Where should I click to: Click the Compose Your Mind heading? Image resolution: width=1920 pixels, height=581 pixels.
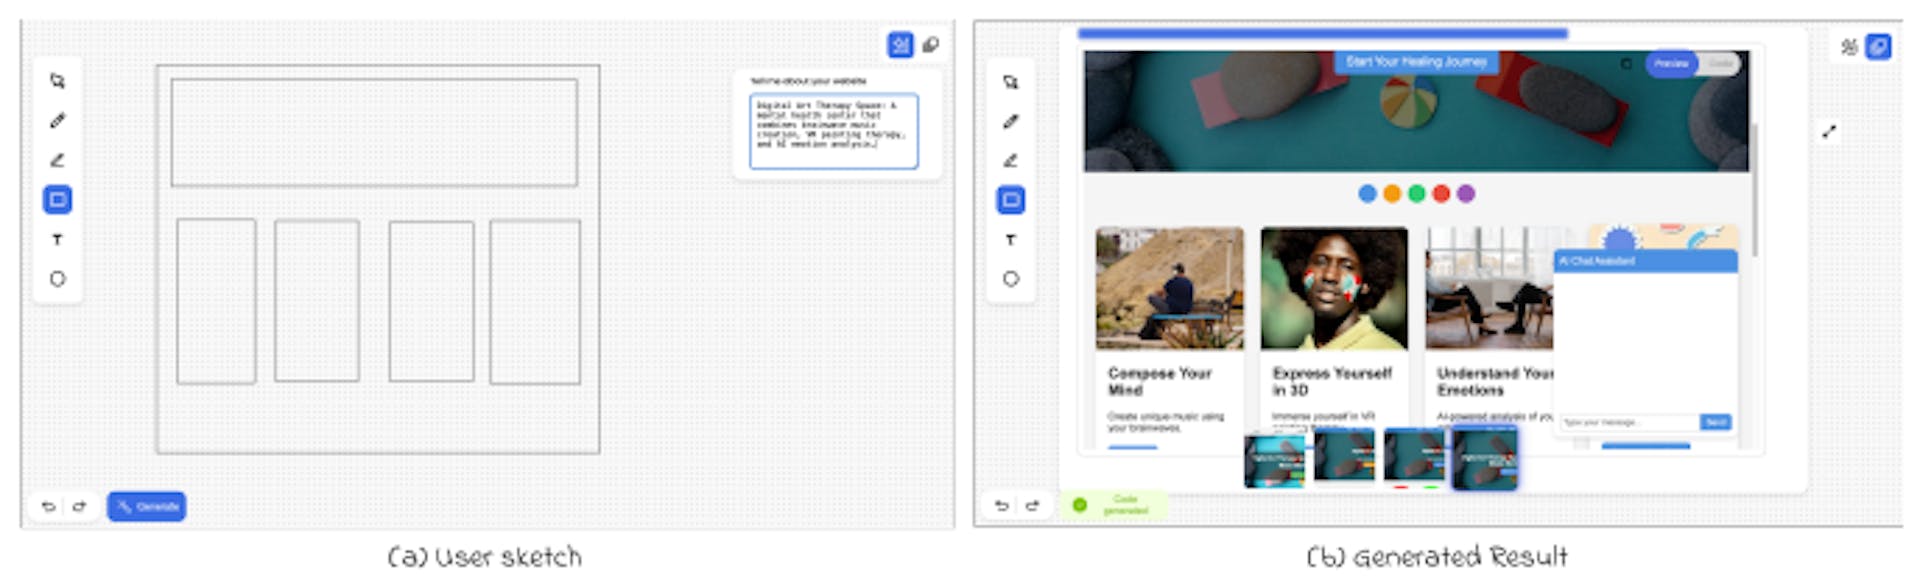[1159, 381]
